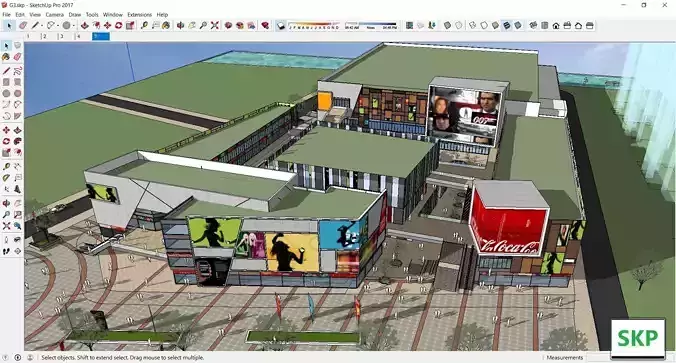676x363 pixels.
Task: Adjust the shadow time-of-day slider
Action: coord(371,25)
